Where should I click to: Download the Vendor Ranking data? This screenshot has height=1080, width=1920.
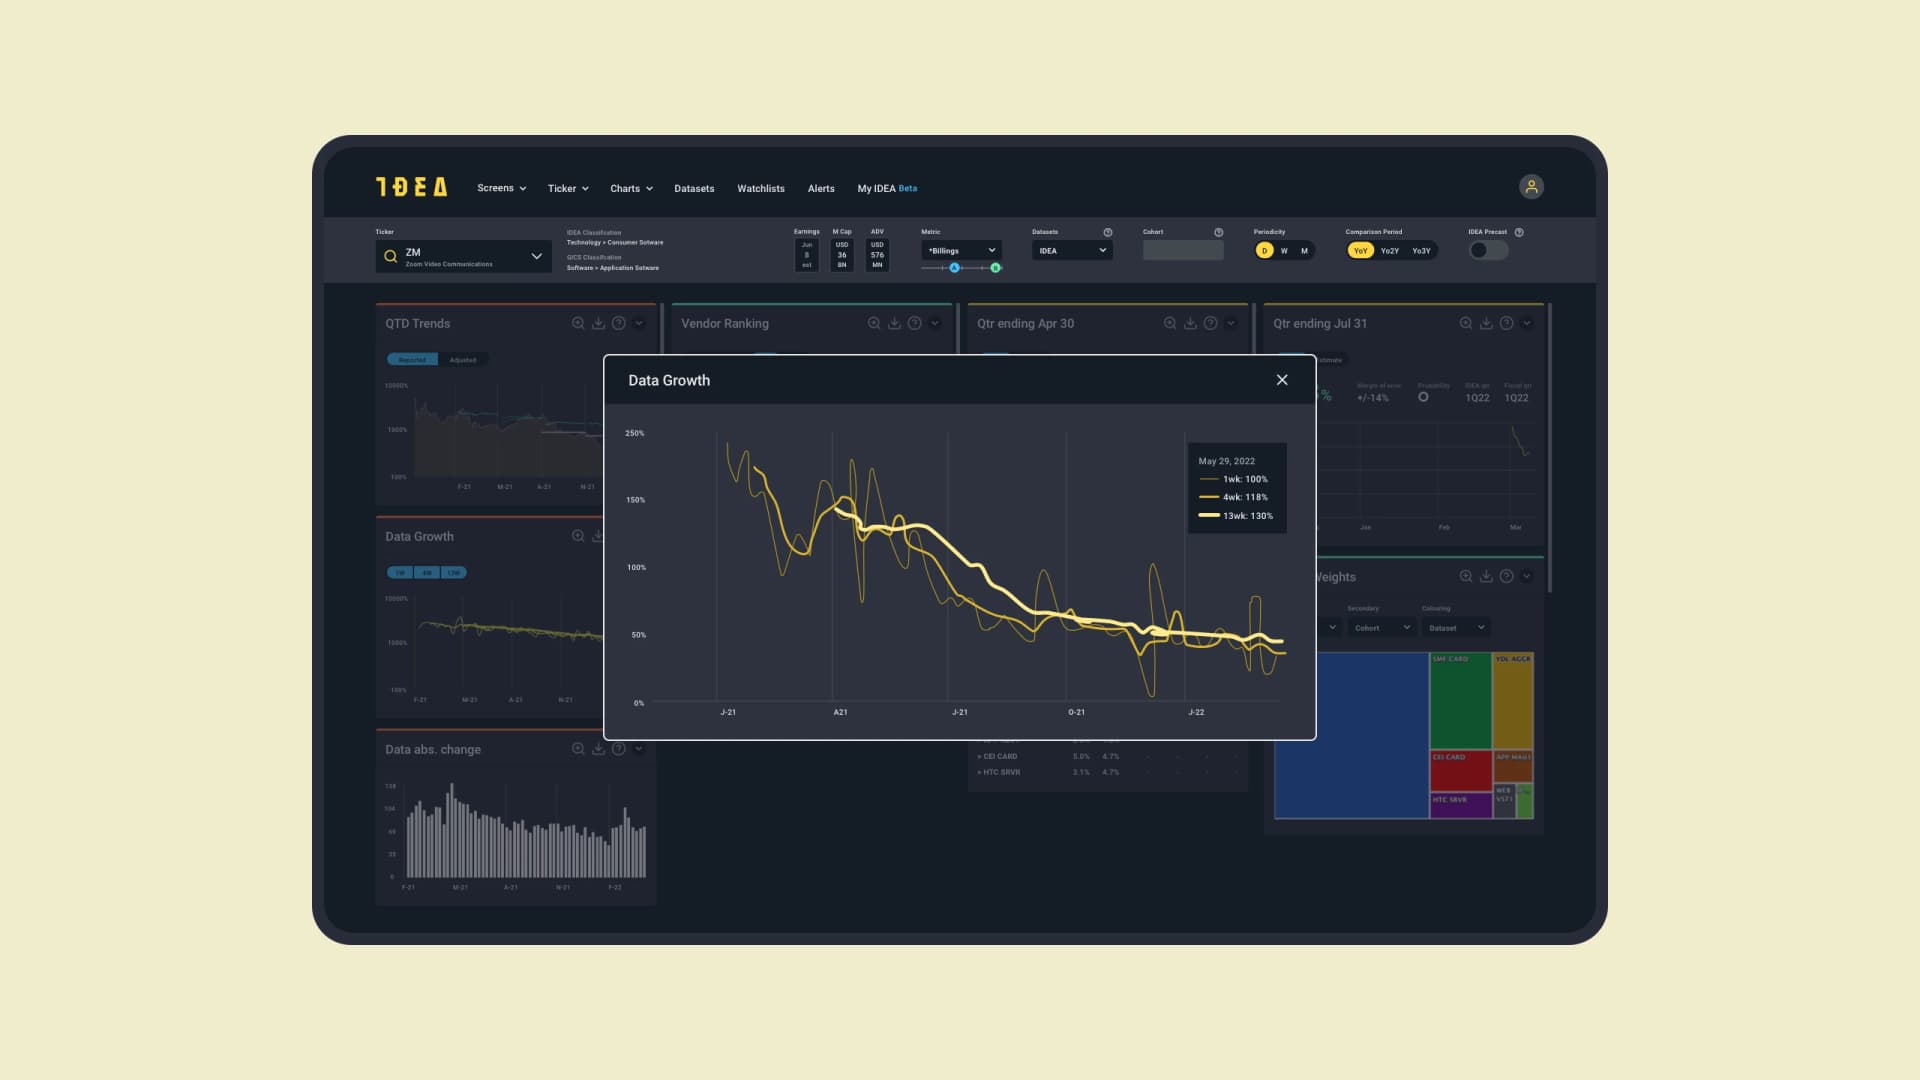pos(893,323)
